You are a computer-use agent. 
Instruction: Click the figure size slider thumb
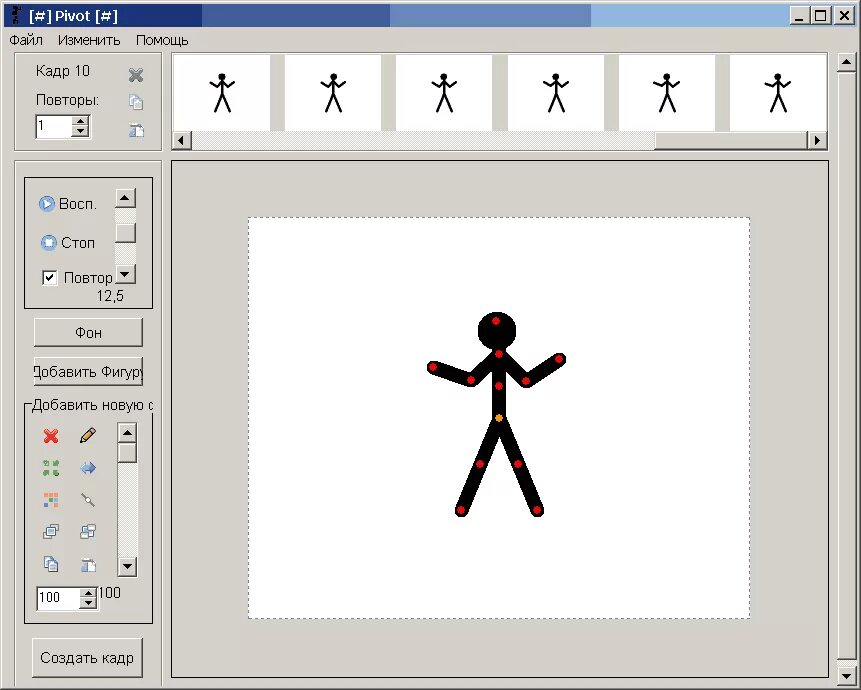click(127, 453)
